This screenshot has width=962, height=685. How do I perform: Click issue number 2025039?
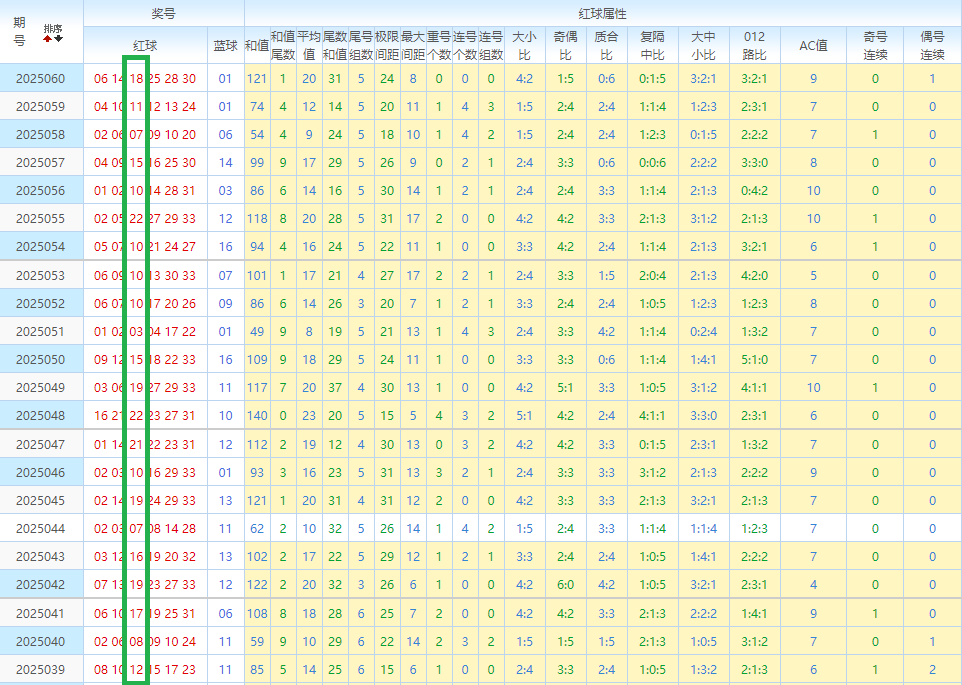[x=40, y=669]
